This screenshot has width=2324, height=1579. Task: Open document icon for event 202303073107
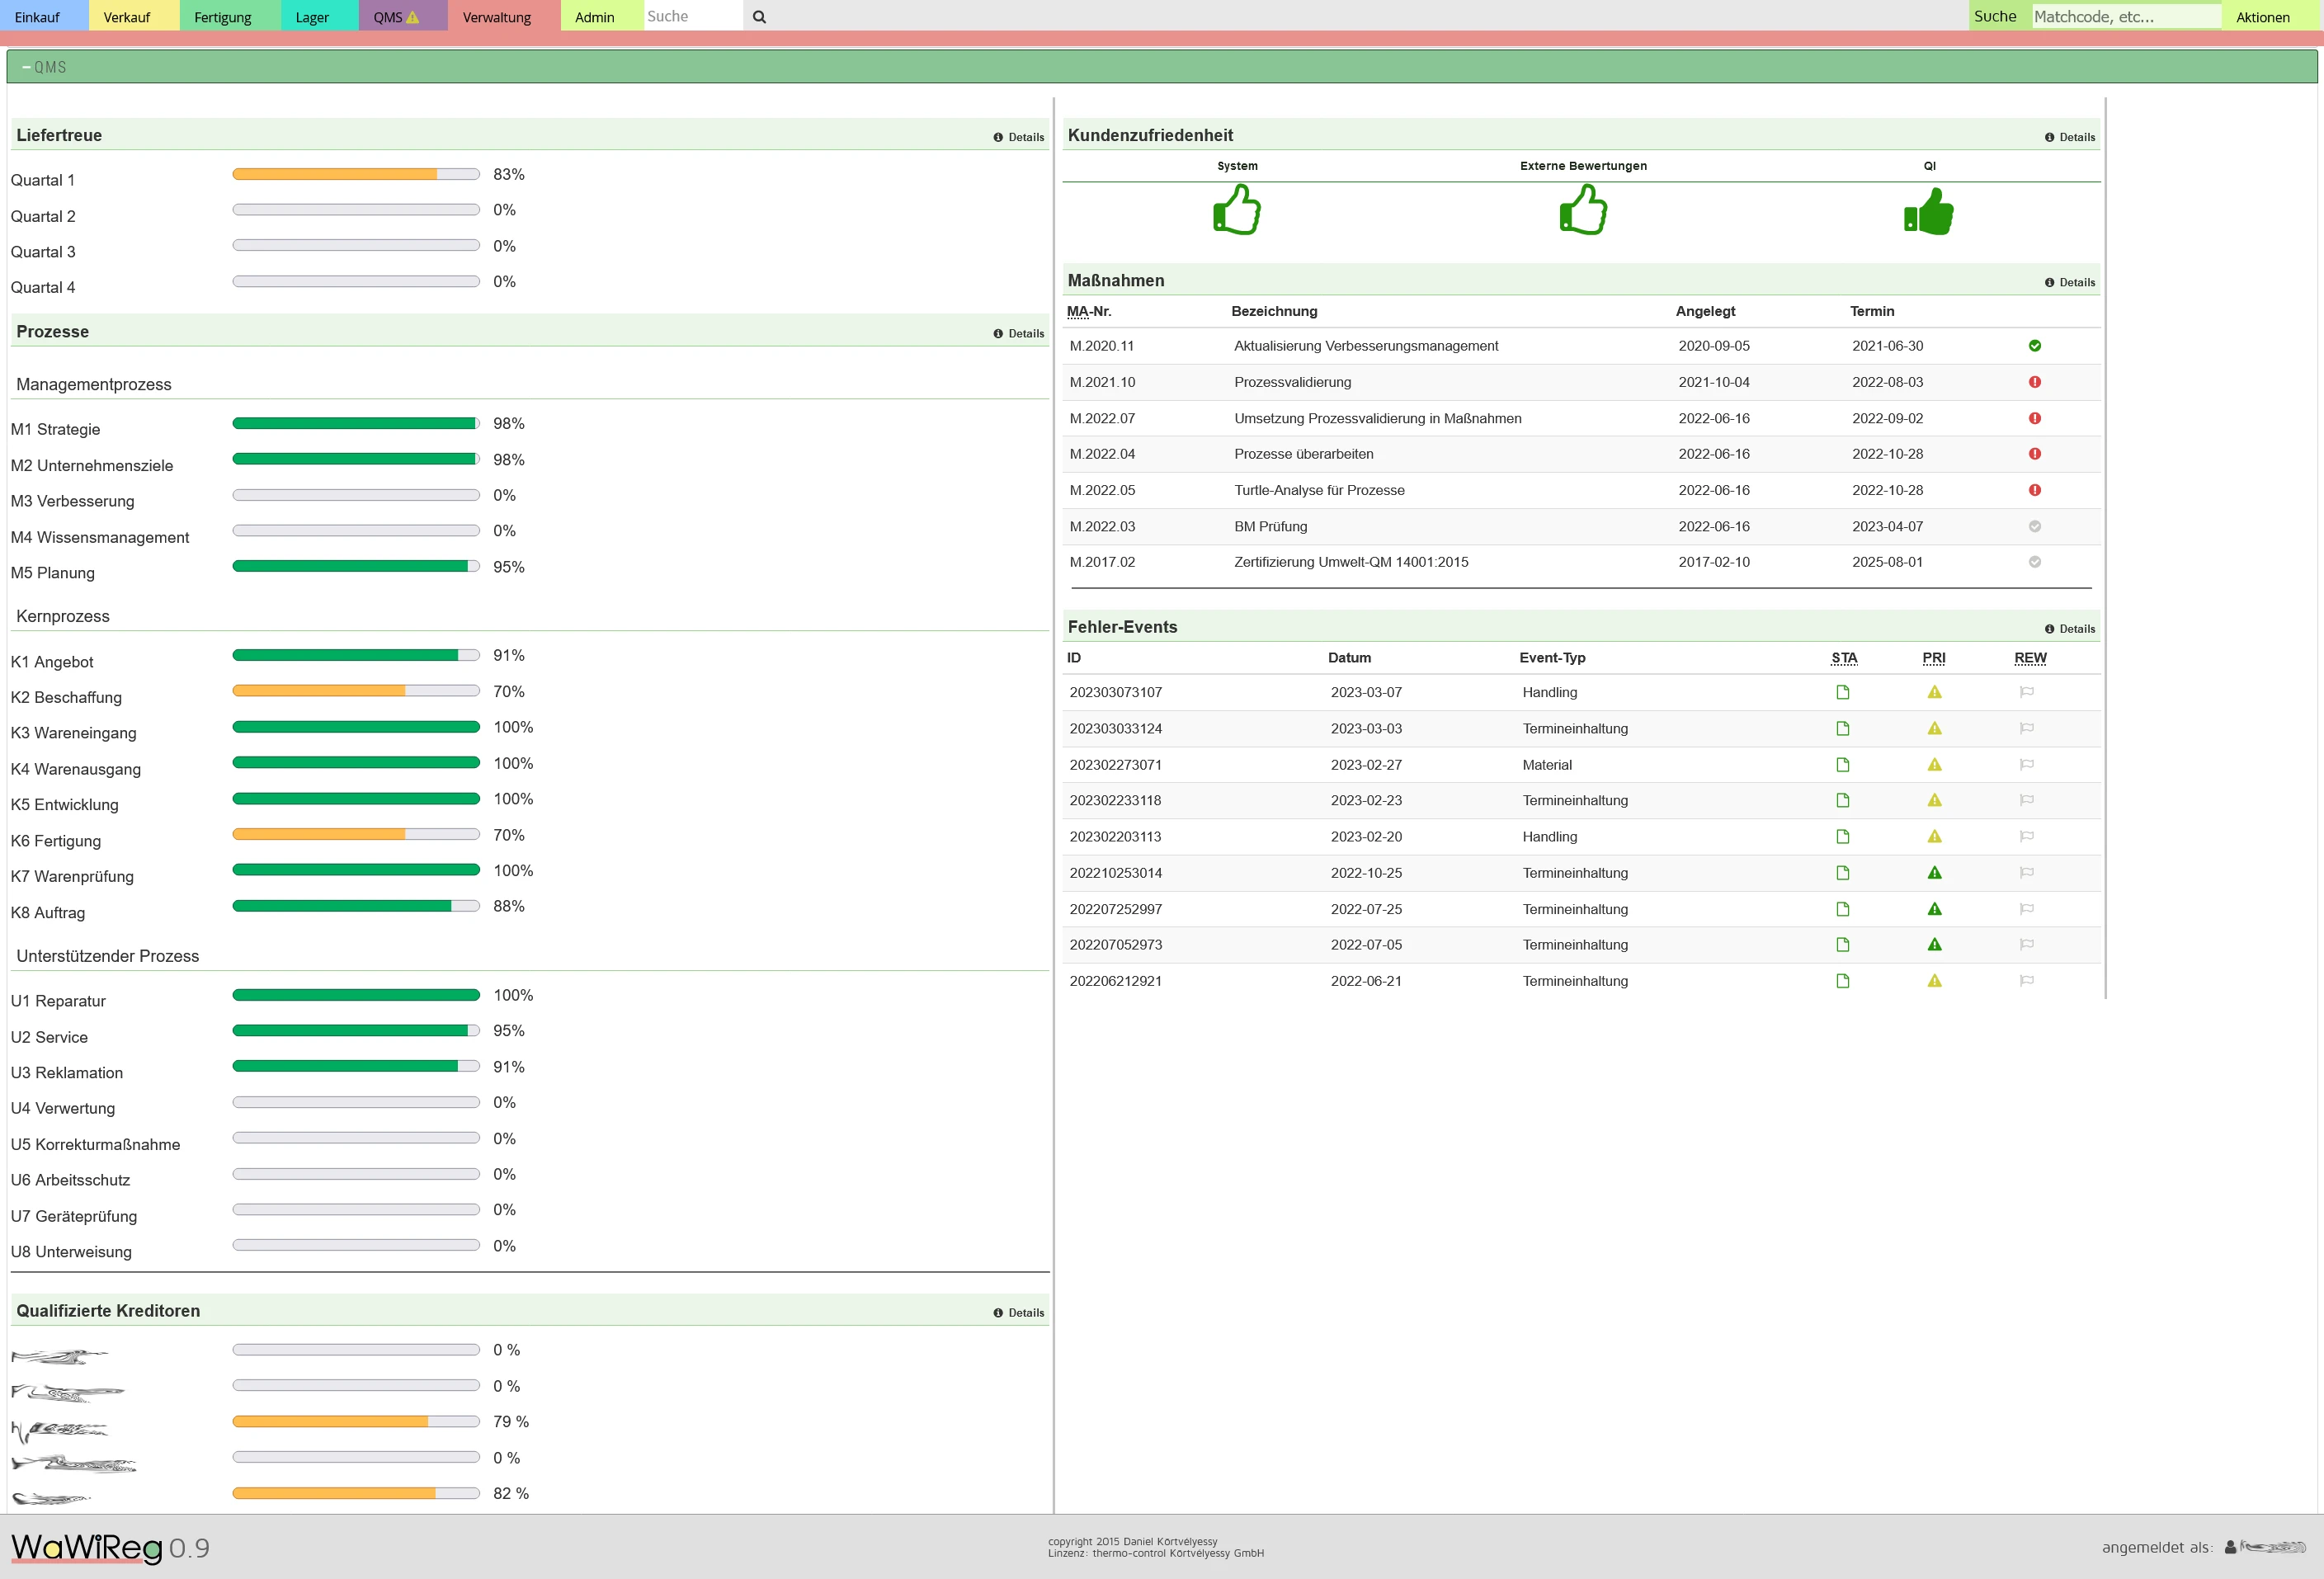tap(1843, 692)
